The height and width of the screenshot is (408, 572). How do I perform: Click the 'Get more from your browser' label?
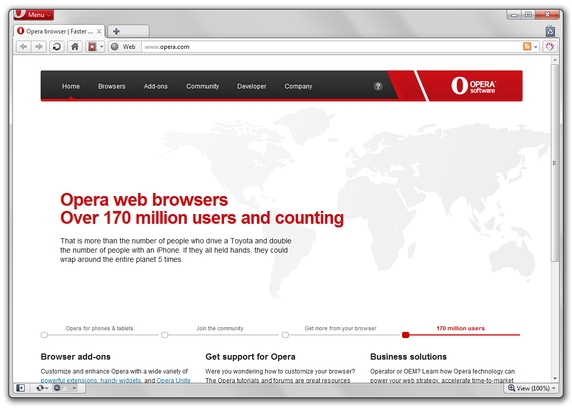pos(340,328)
